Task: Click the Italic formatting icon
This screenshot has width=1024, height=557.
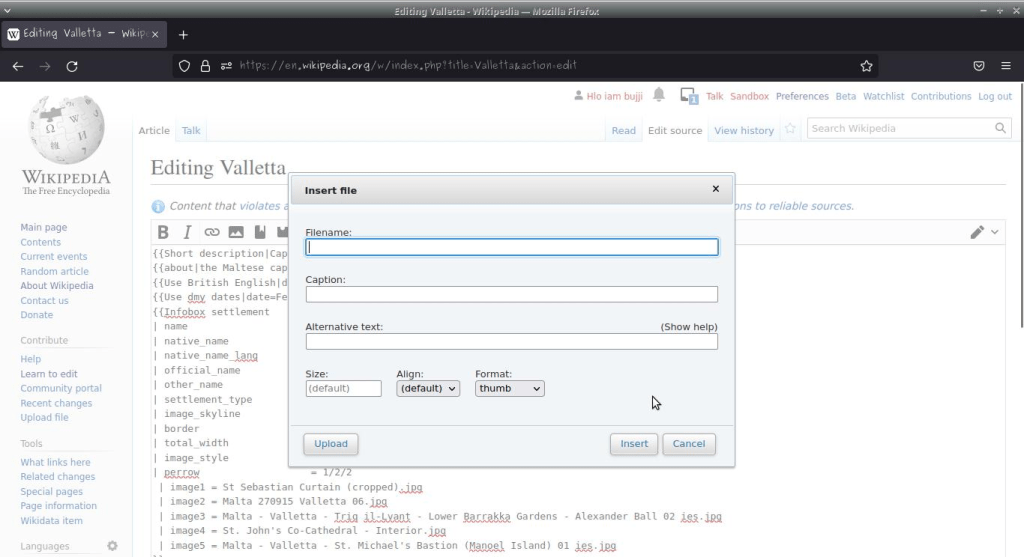Action: (187, 232)
